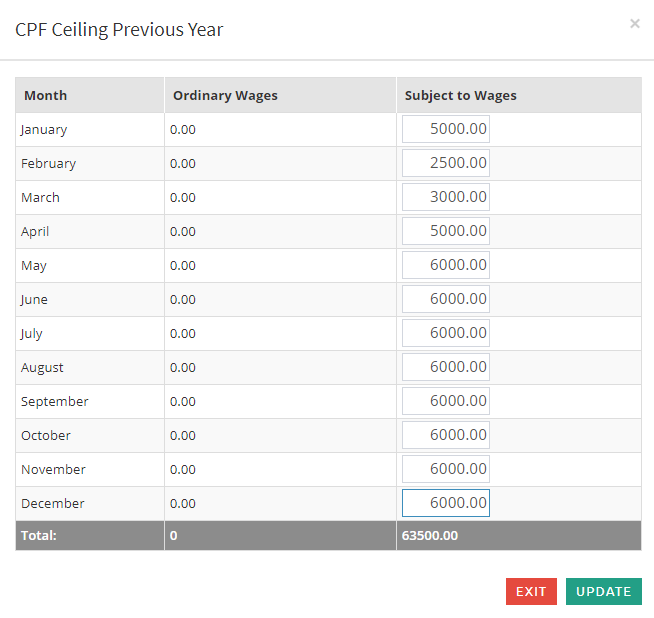Select February Subject to Wages input

pyautogui.click(x=446, y=163)
